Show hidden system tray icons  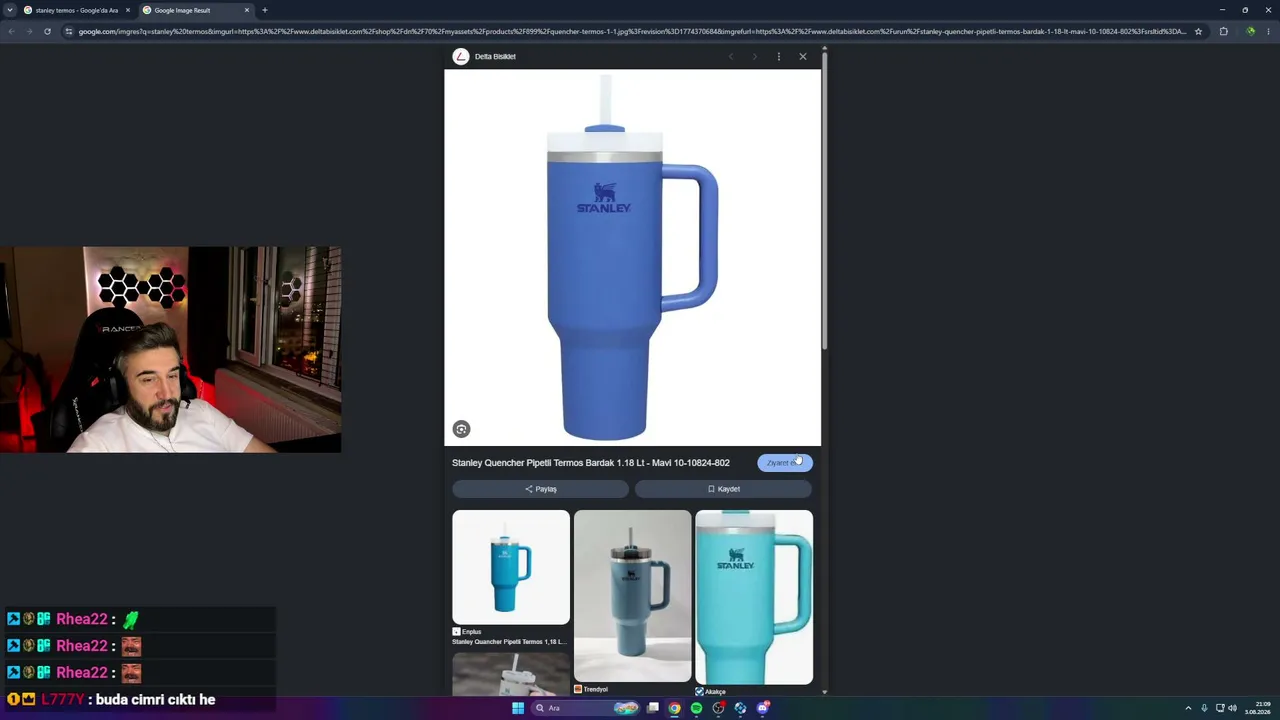coord(1188,708)
